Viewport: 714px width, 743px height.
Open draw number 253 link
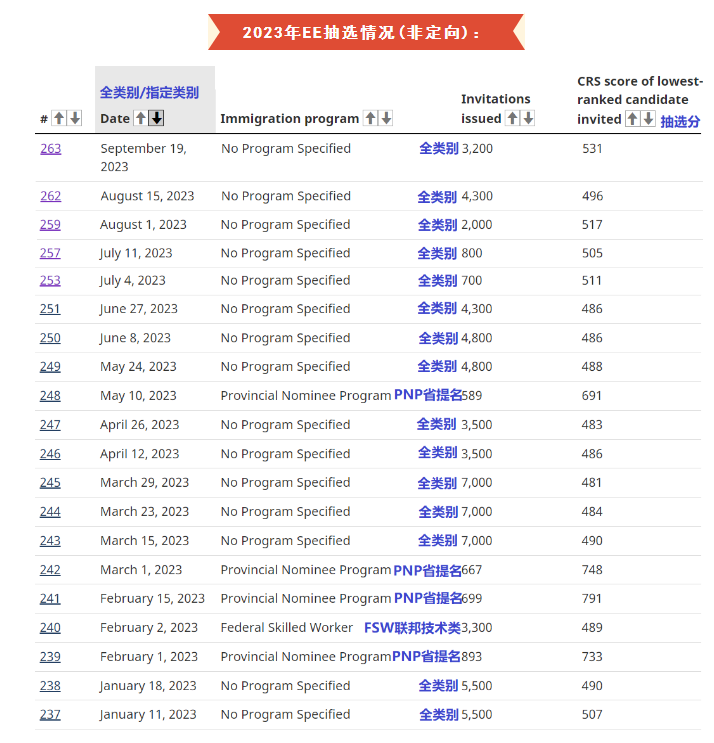pyautogui.click(x=50, y=281)
